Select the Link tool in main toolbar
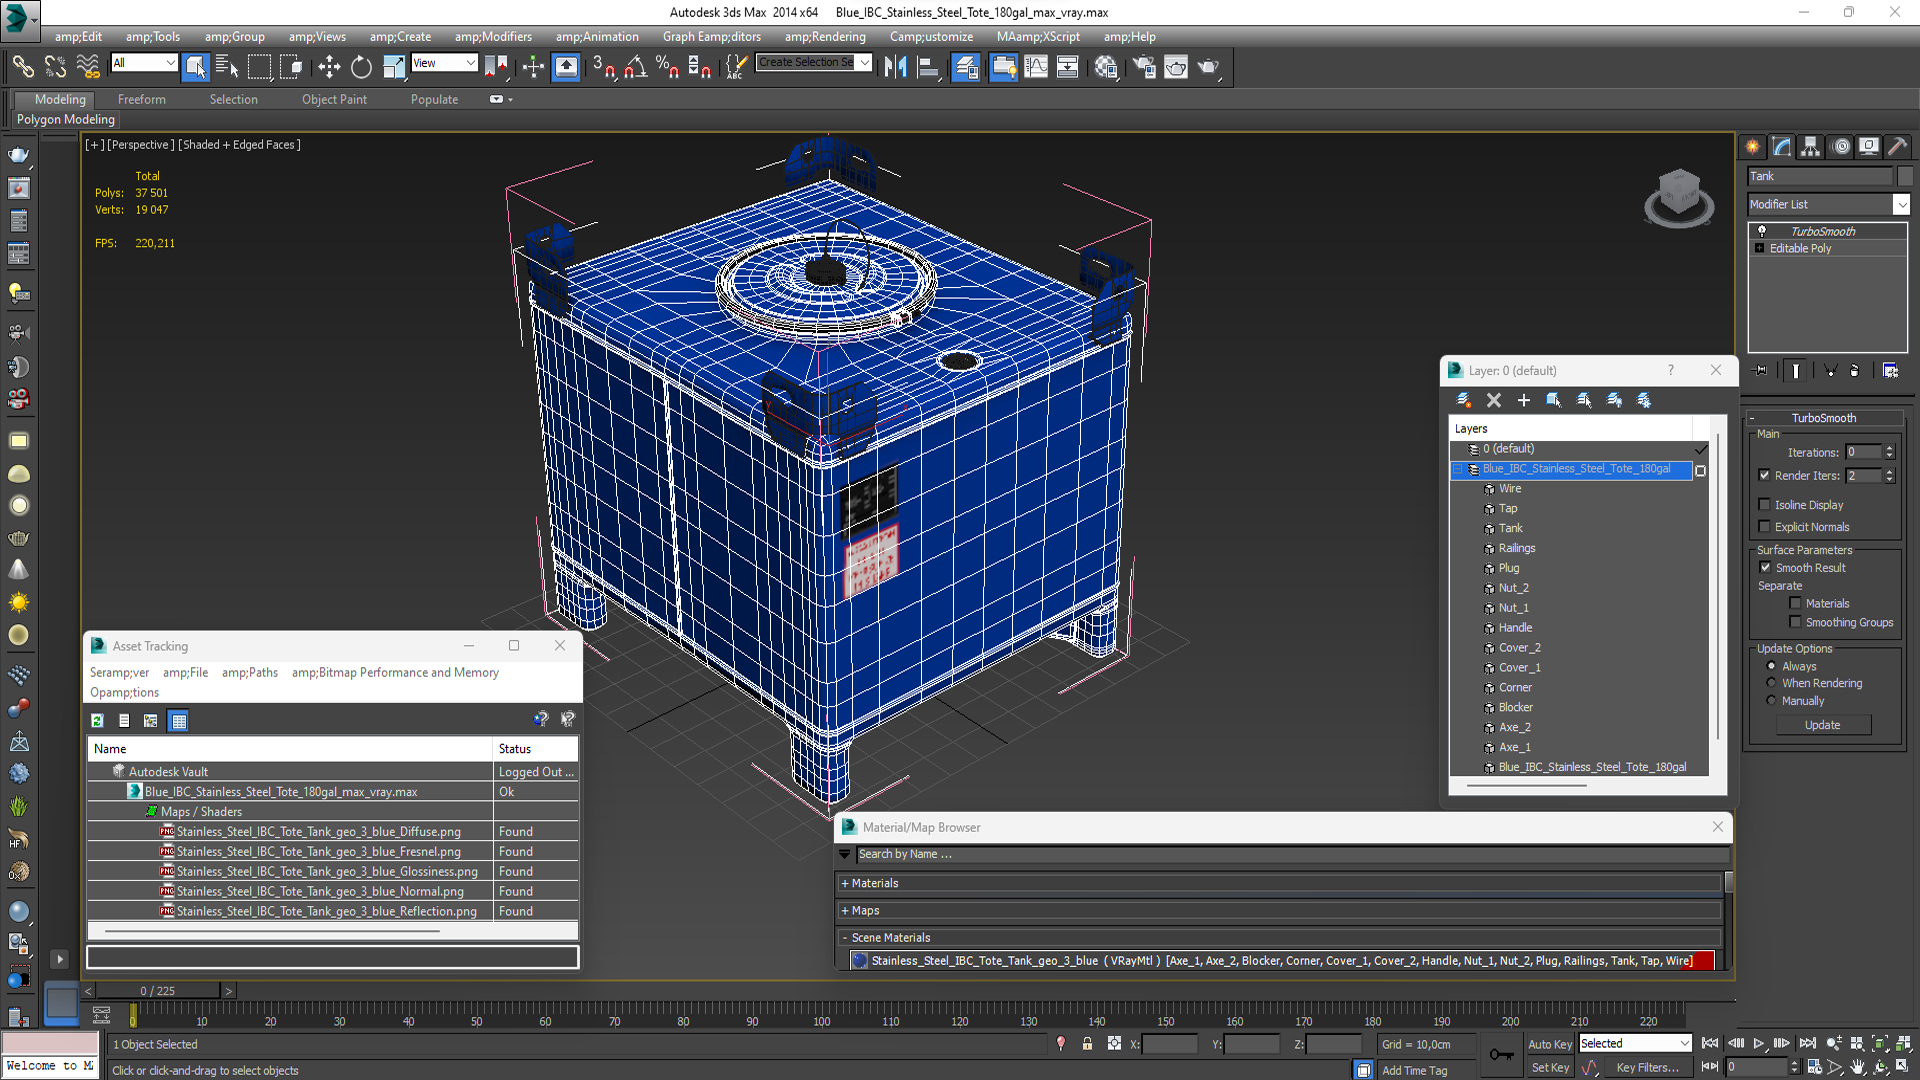1920x1080 pixels. [x=22, y=67]
